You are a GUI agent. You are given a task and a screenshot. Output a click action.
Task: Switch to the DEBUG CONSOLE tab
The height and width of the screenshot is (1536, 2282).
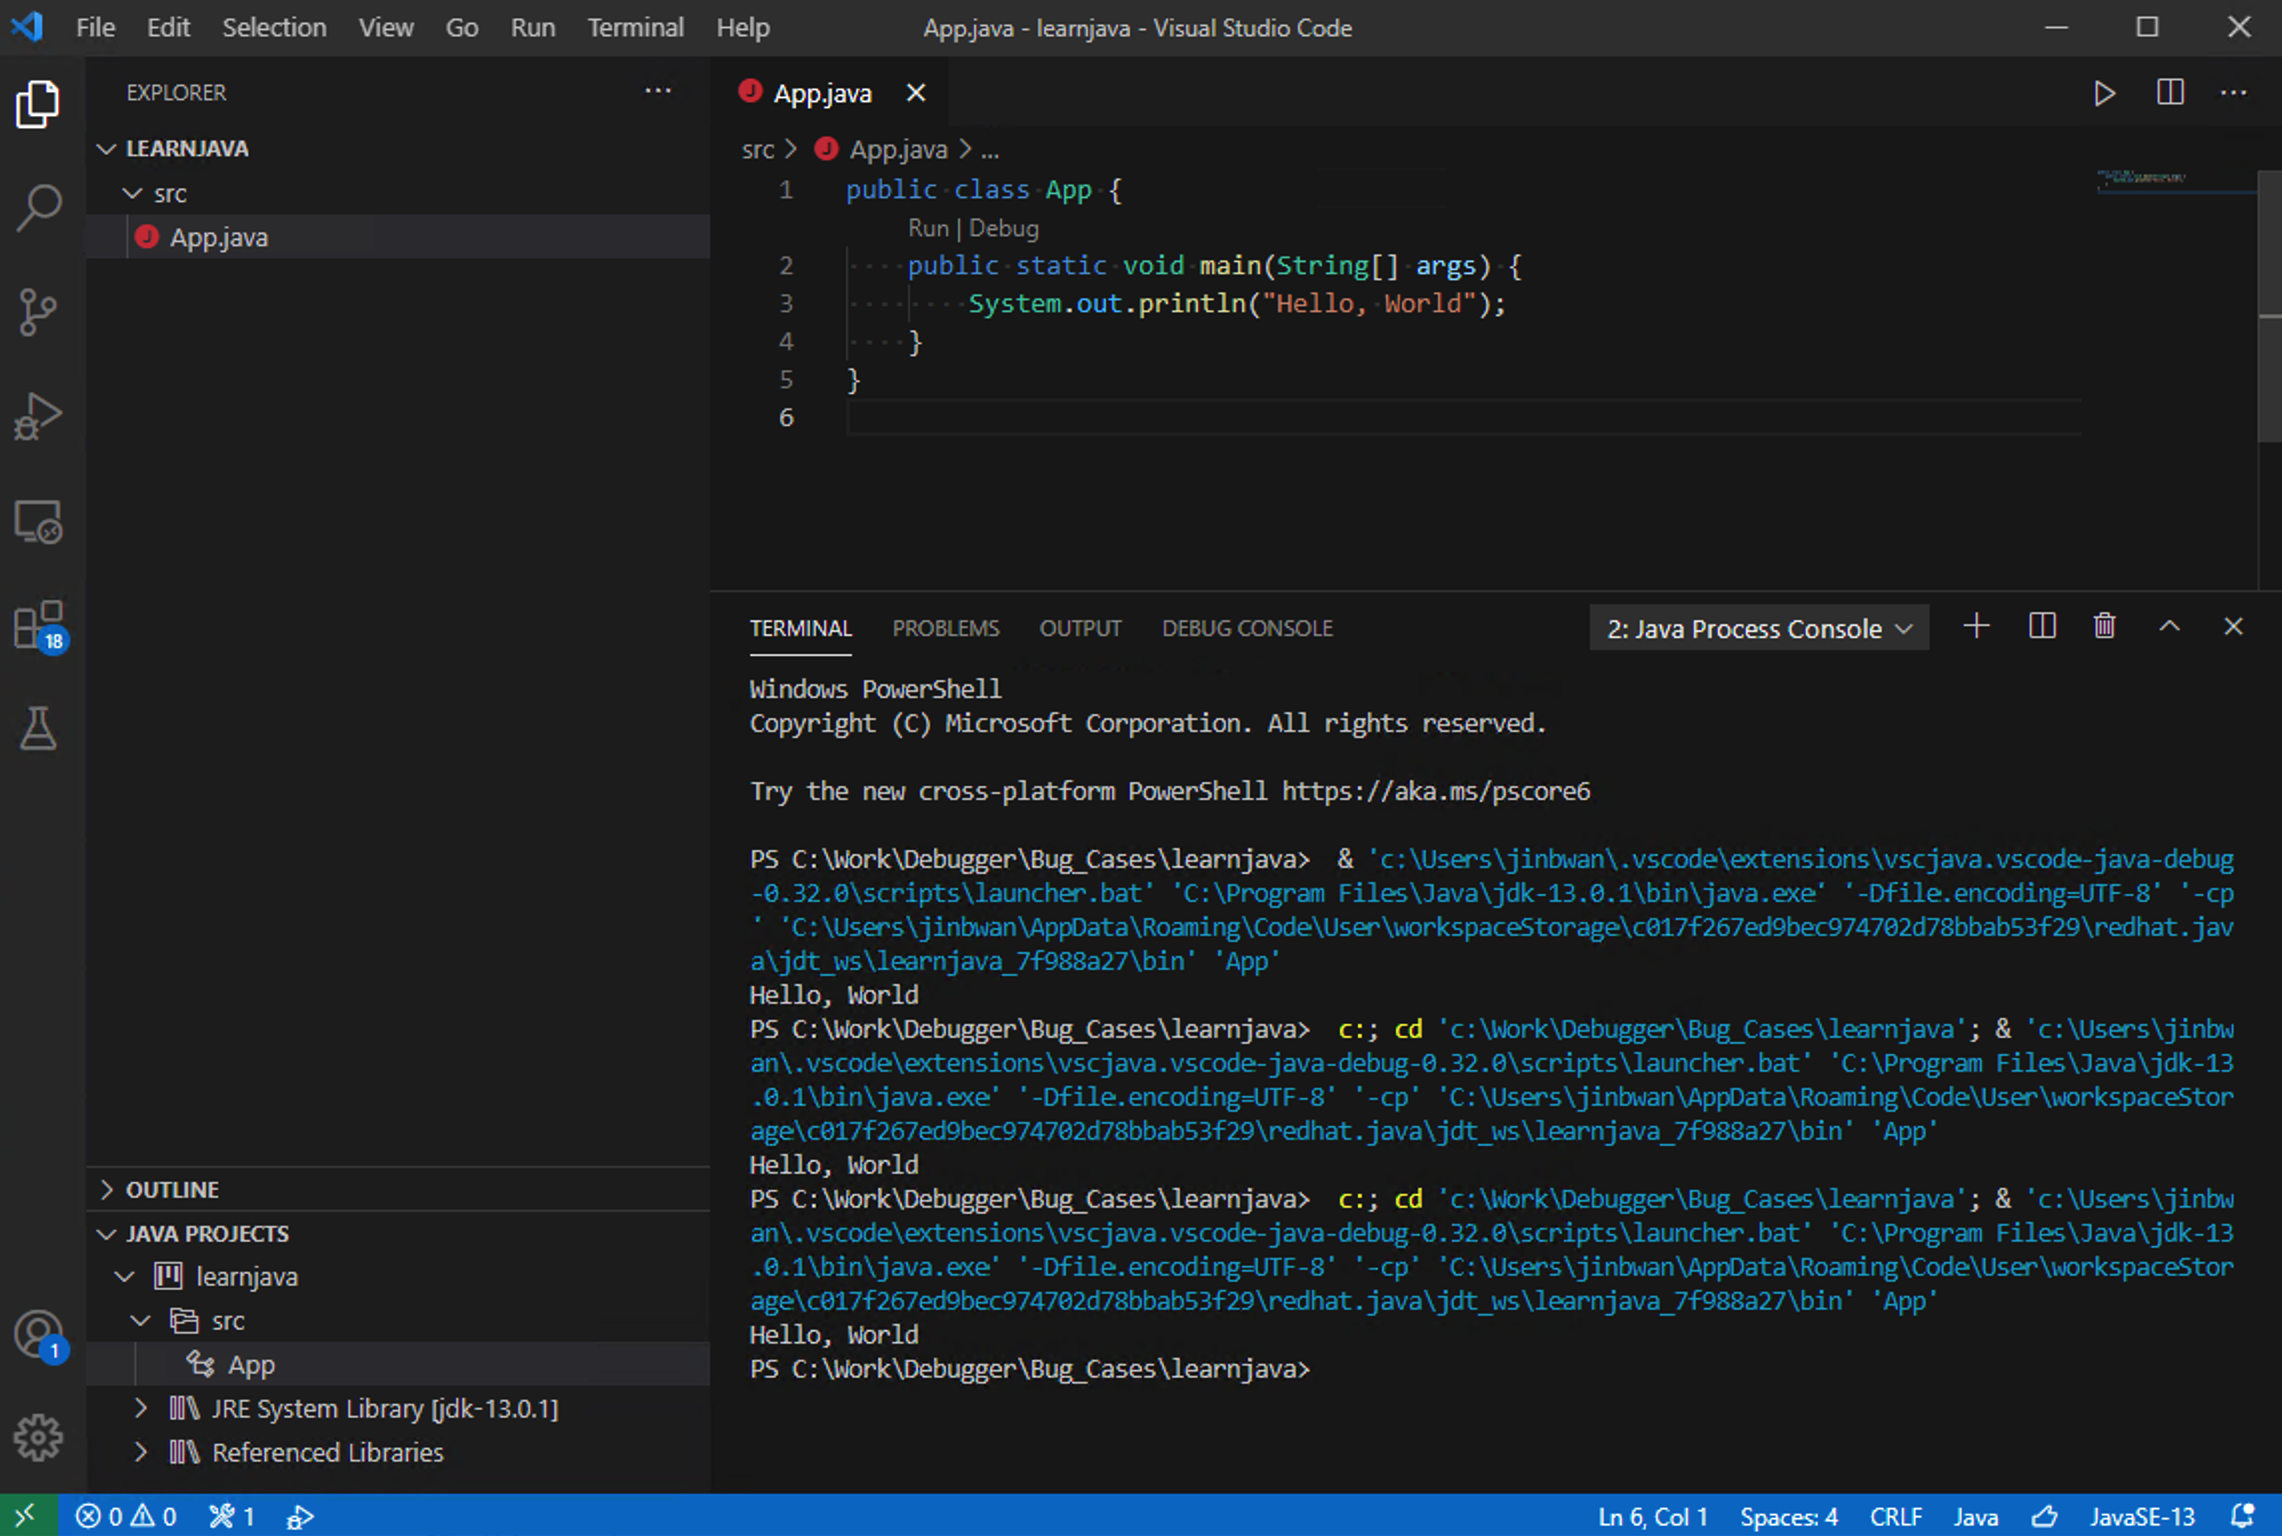point(1247,628)
